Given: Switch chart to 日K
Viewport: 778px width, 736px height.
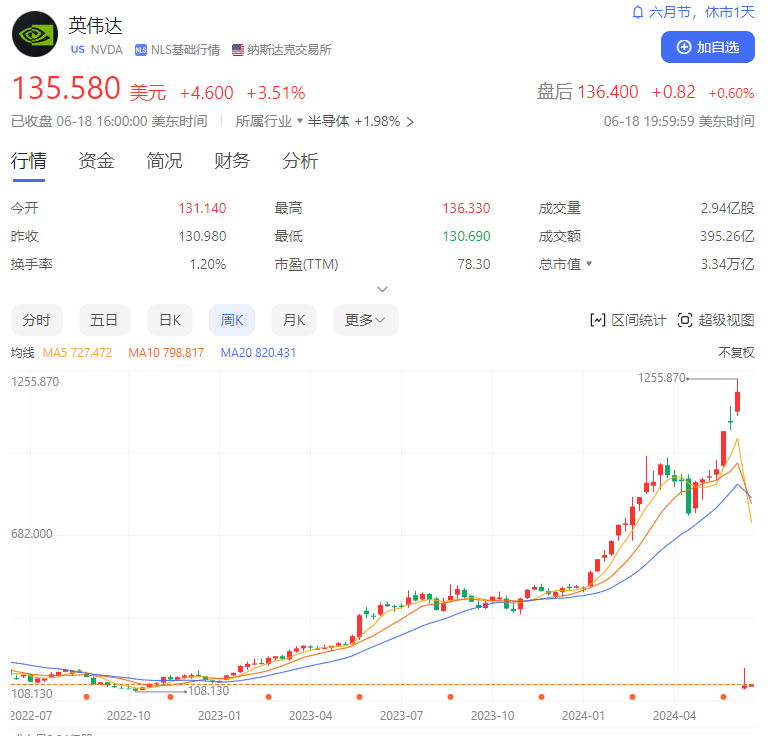Looking at the screenshot, I should (x=170, y=320).
